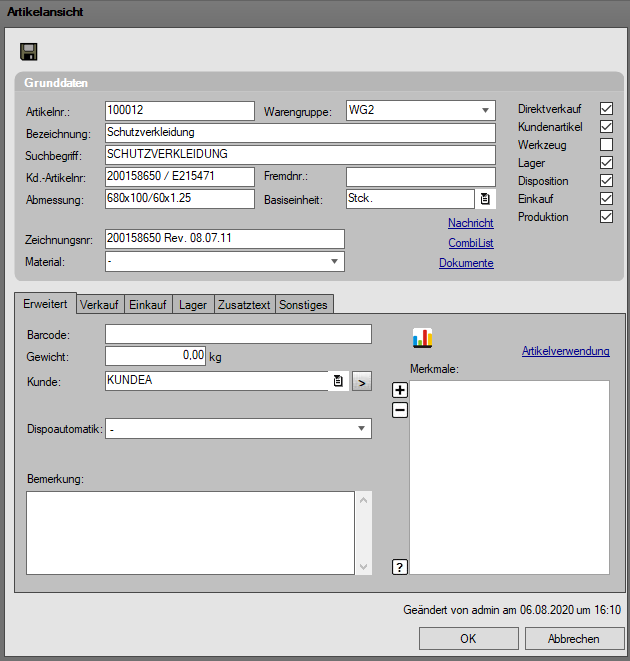The width and height of the screenshot is (630, 661).
Task: Open the Material dropdown
Action: tap(333, 262)
